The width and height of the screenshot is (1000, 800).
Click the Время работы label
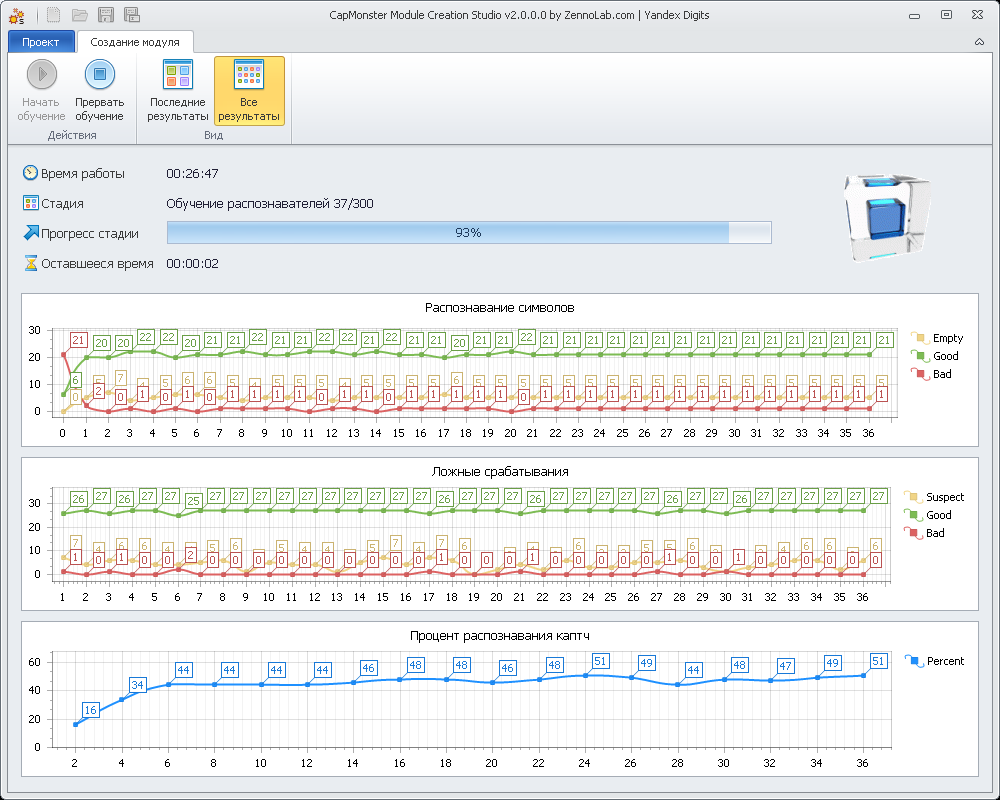click(83, 174)
